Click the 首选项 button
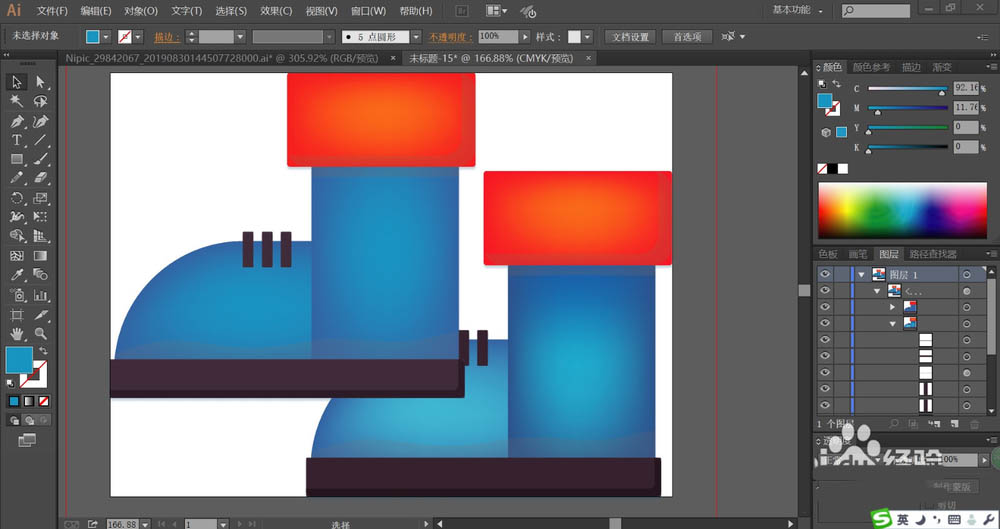 pos(687,37)
